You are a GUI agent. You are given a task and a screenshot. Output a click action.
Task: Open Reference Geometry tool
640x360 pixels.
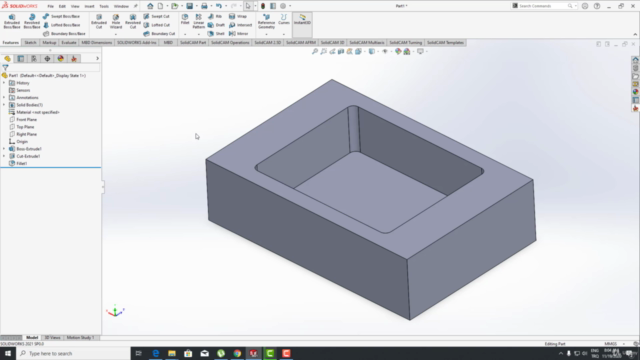pos(266,21)
